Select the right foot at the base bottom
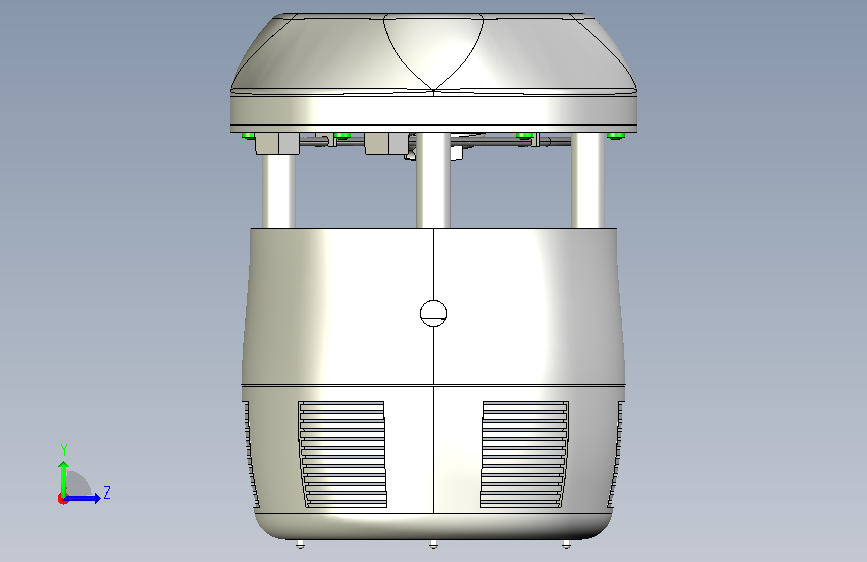This screenshot has height=562, width=867. click(x=566, y=544)
